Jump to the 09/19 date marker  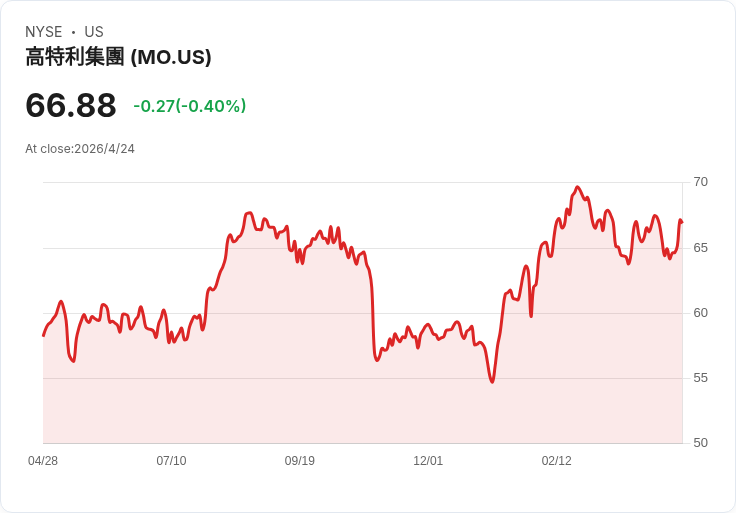point(300,461)
